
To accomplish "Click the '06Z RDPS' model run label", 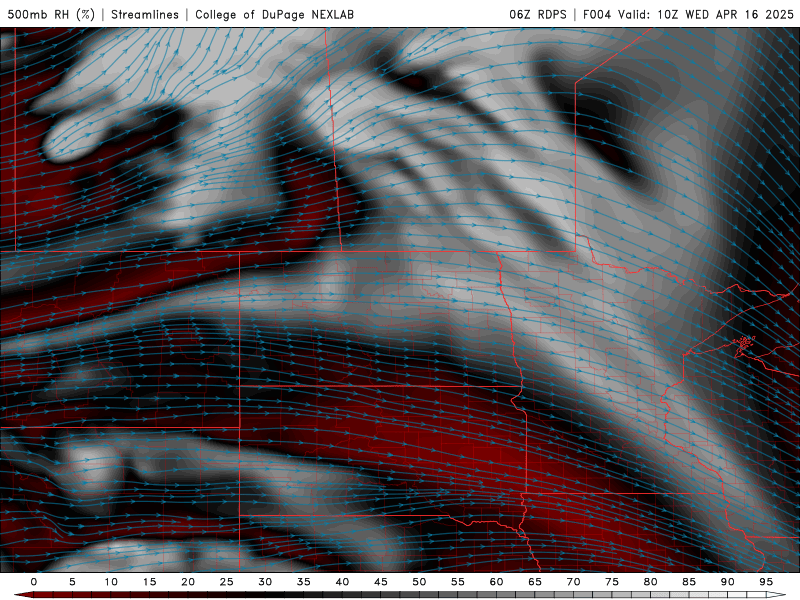I will pos(538,14).
